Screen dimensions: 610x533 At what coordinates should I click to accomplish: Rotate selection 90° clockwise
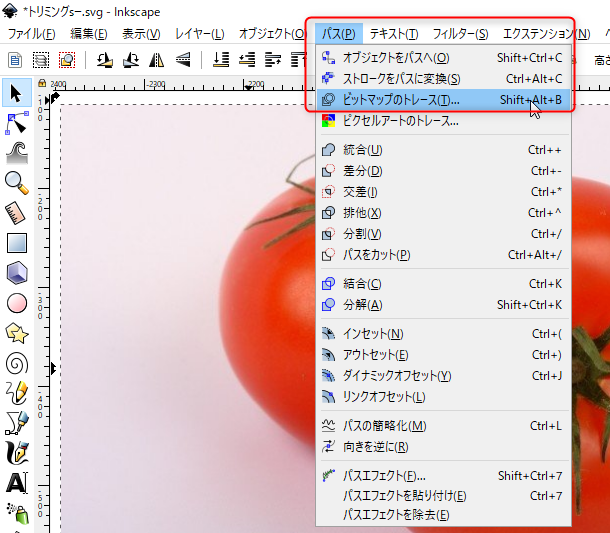[x=131, y=60]
